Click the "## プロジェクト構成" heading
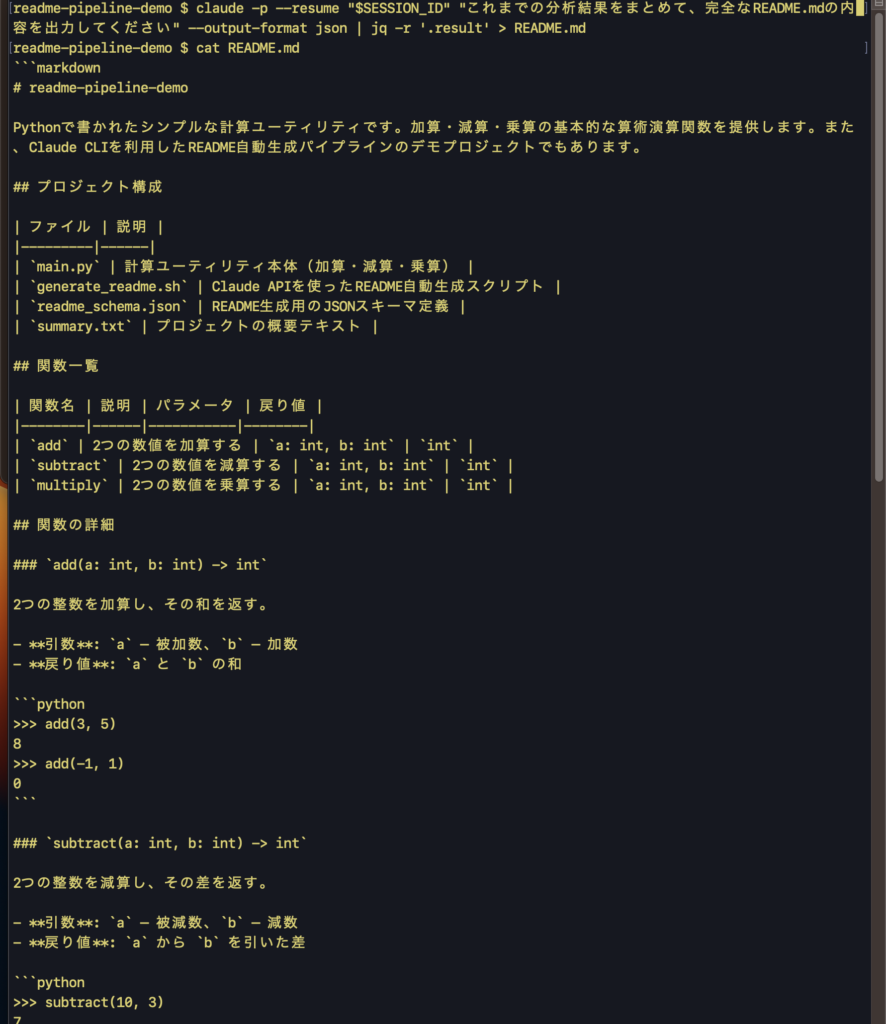 click(87, 187)
